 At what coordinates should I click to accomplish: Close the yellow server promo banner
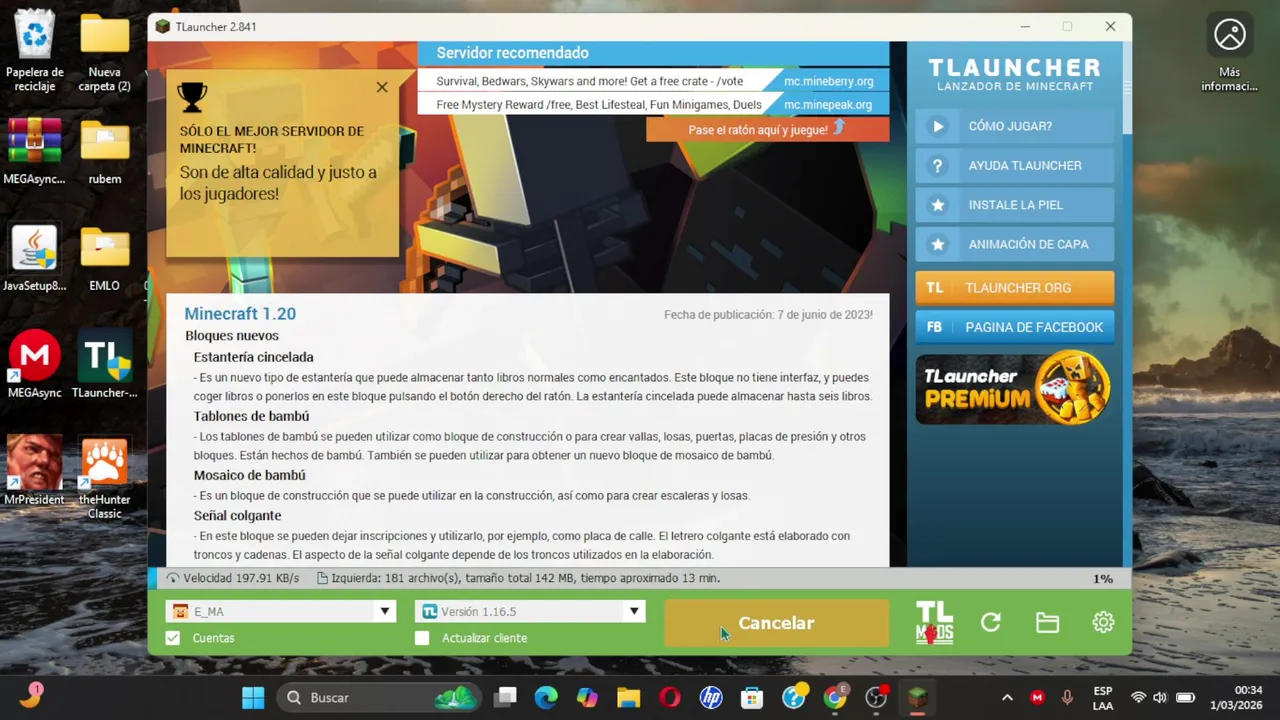pyautogui.click(x=382, y=87)
